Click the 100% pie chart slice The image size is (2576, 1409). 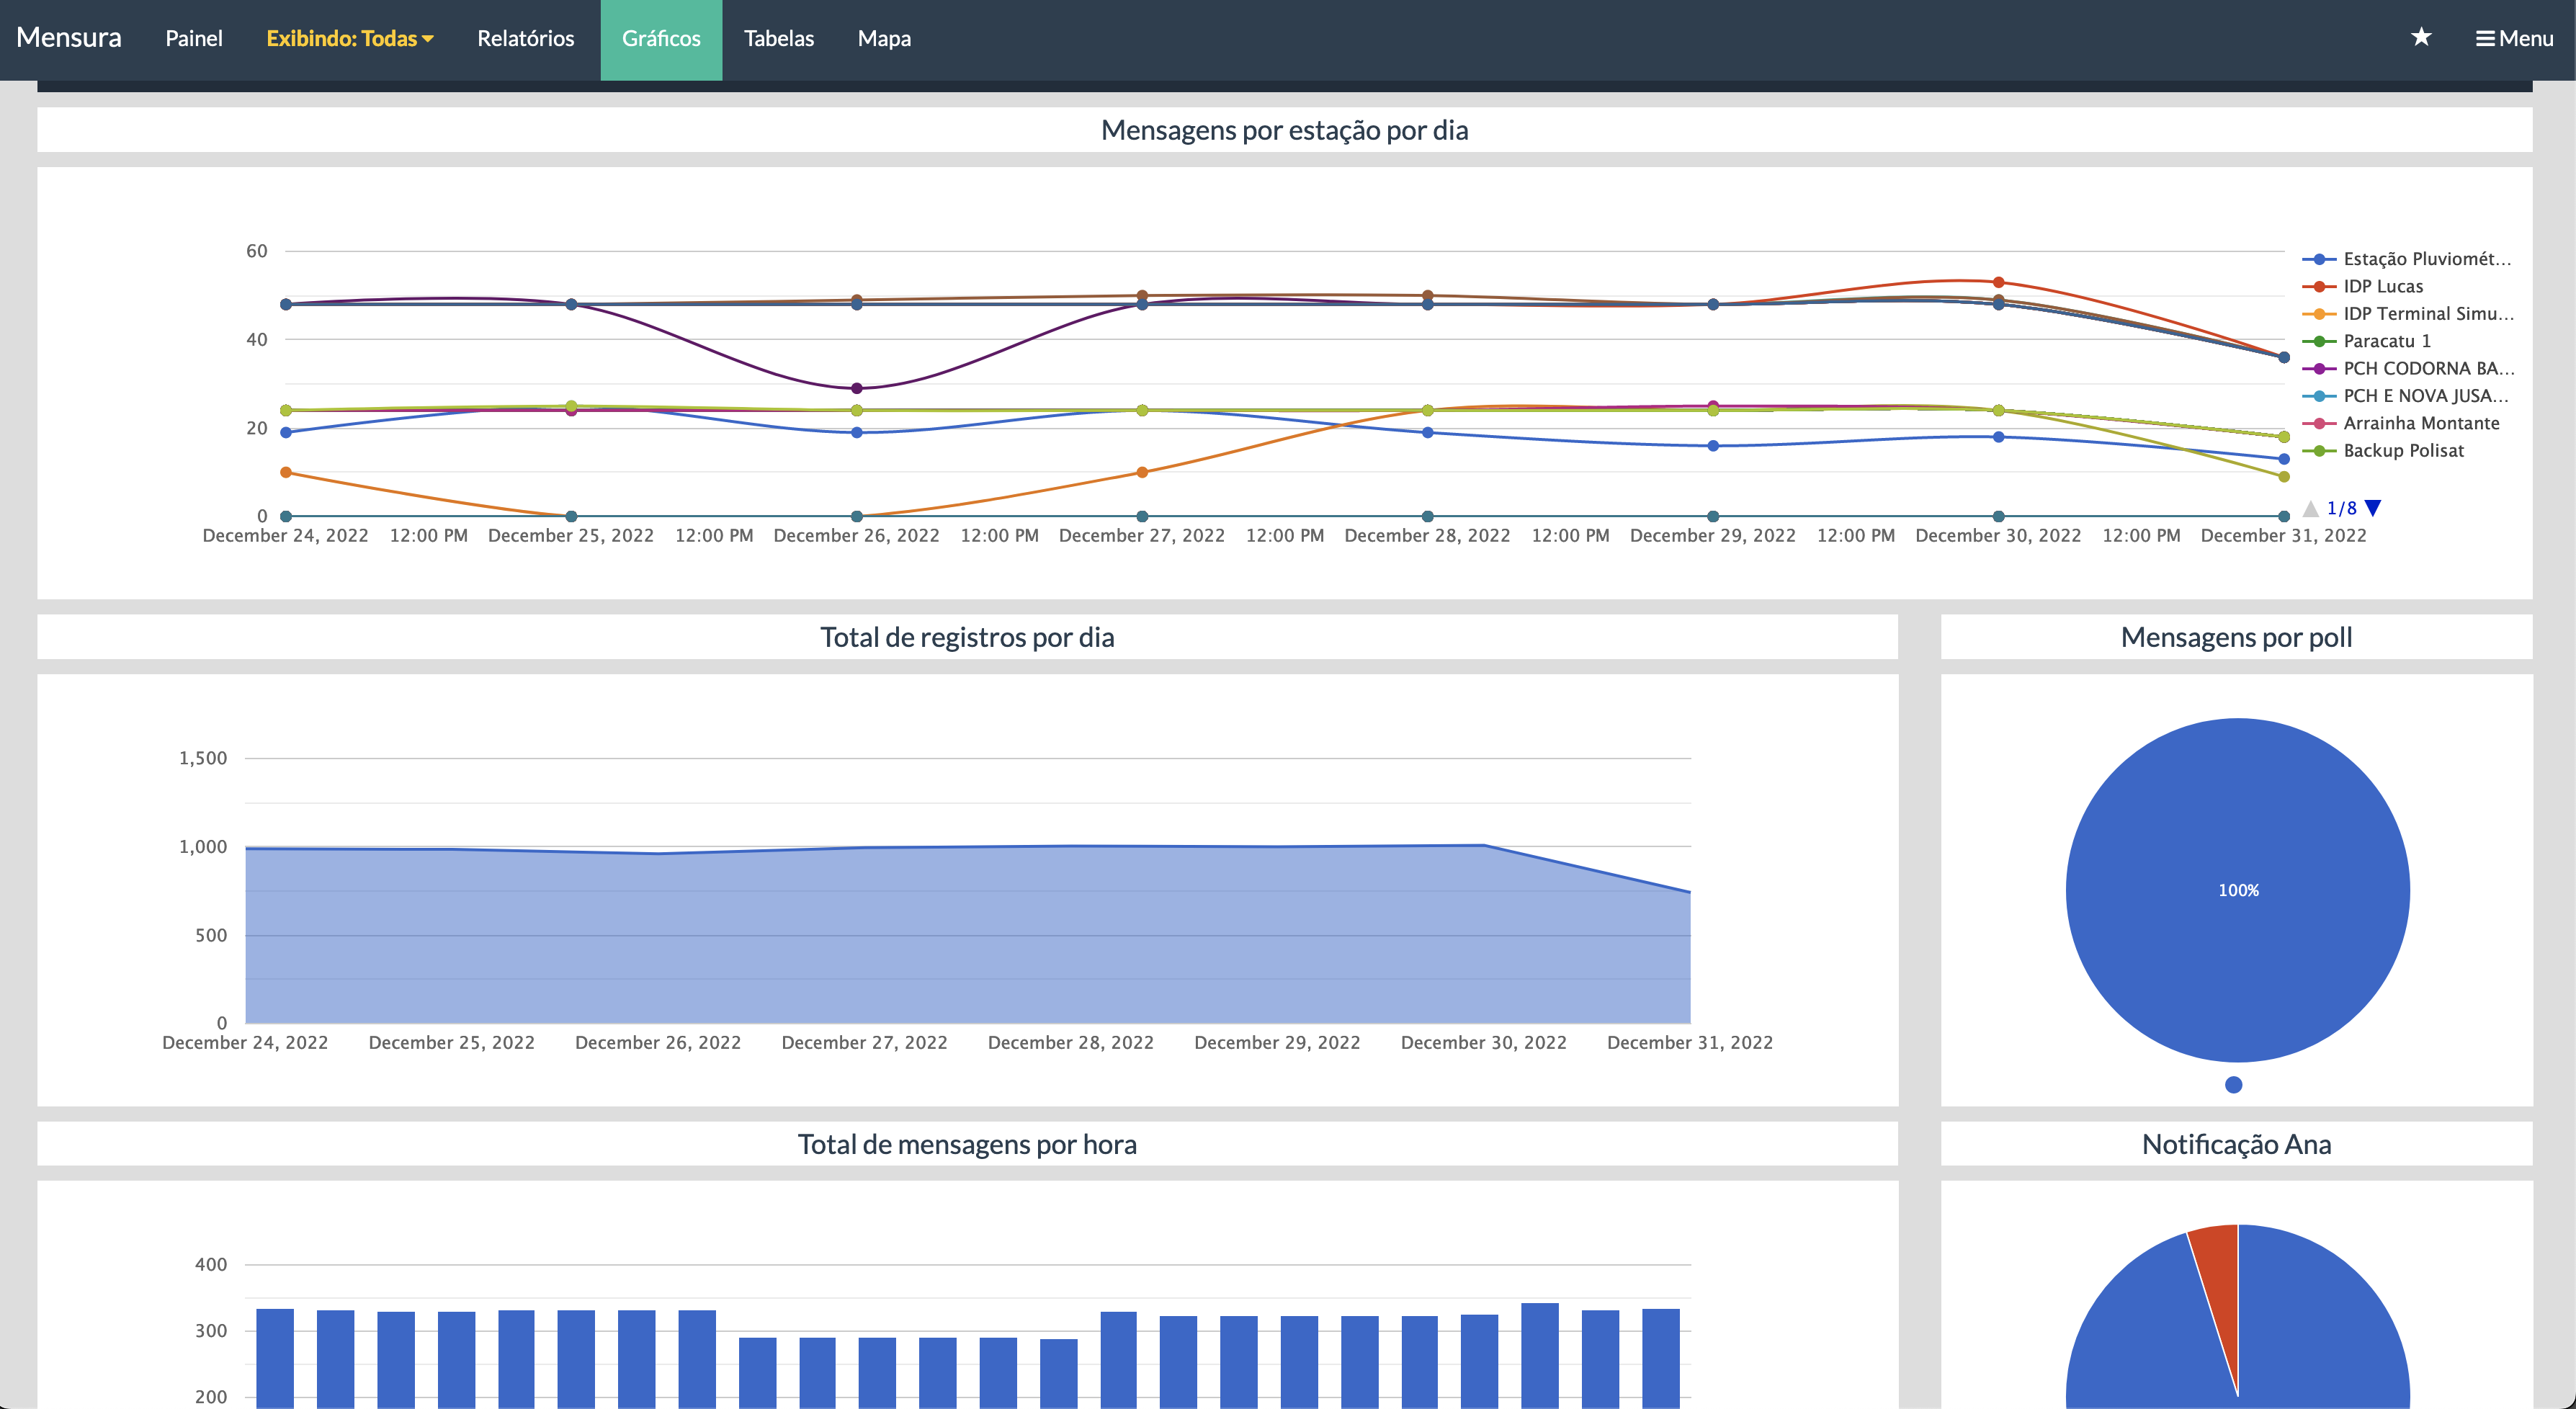(2237, 890)
